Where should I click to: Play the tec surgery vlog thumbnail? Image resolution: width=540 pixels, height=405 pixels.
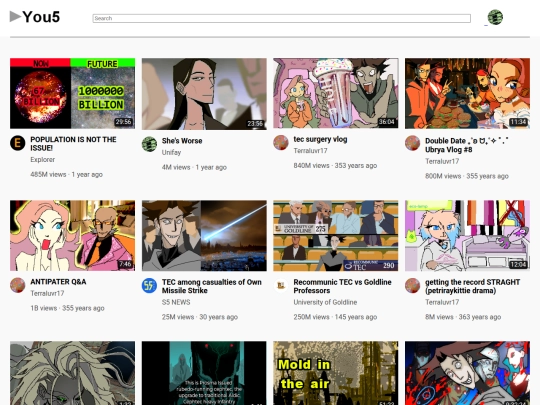click(x=336, y=93)
